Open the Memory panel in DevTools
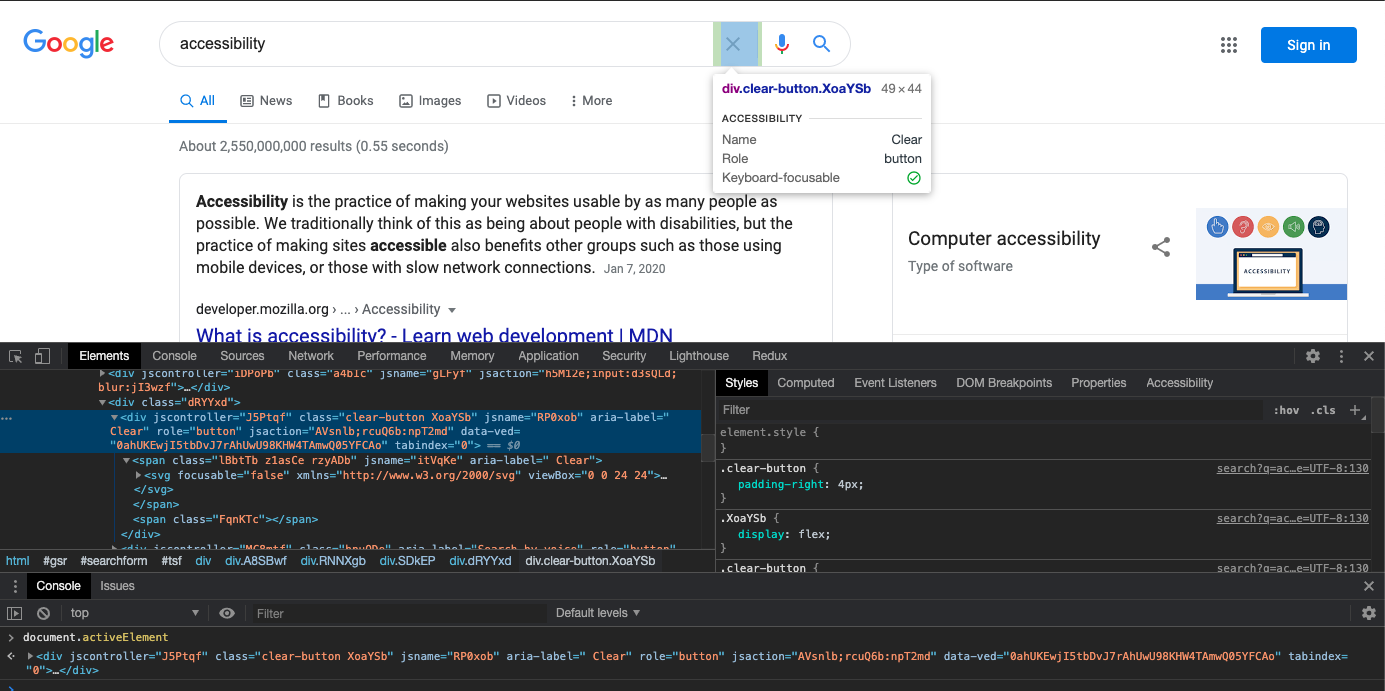 (472, 356)
